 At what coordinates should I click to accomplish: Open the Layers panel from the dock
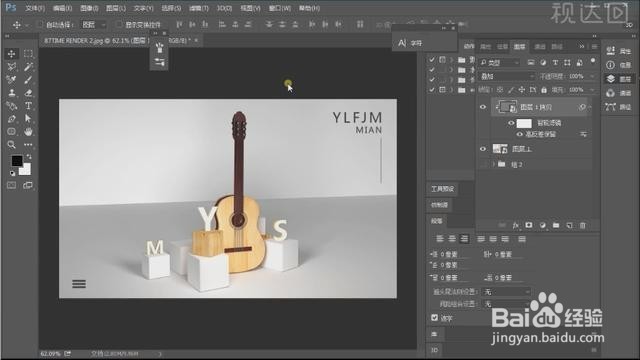point(619,79)
